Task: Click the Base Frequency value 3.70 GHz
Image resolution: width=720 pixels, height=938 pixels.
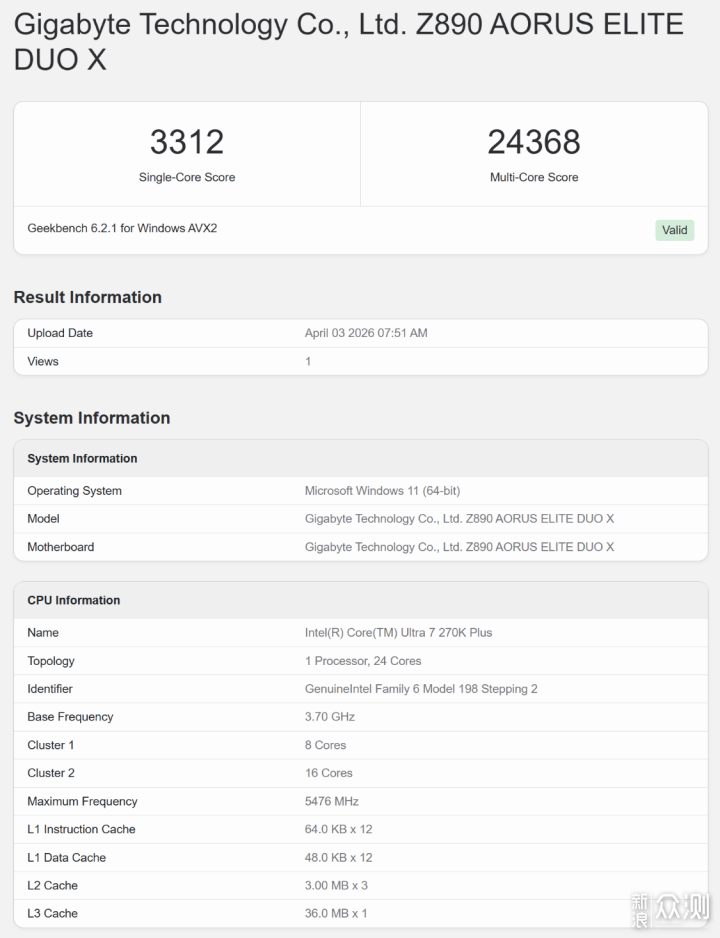Action: click(330, 717)
